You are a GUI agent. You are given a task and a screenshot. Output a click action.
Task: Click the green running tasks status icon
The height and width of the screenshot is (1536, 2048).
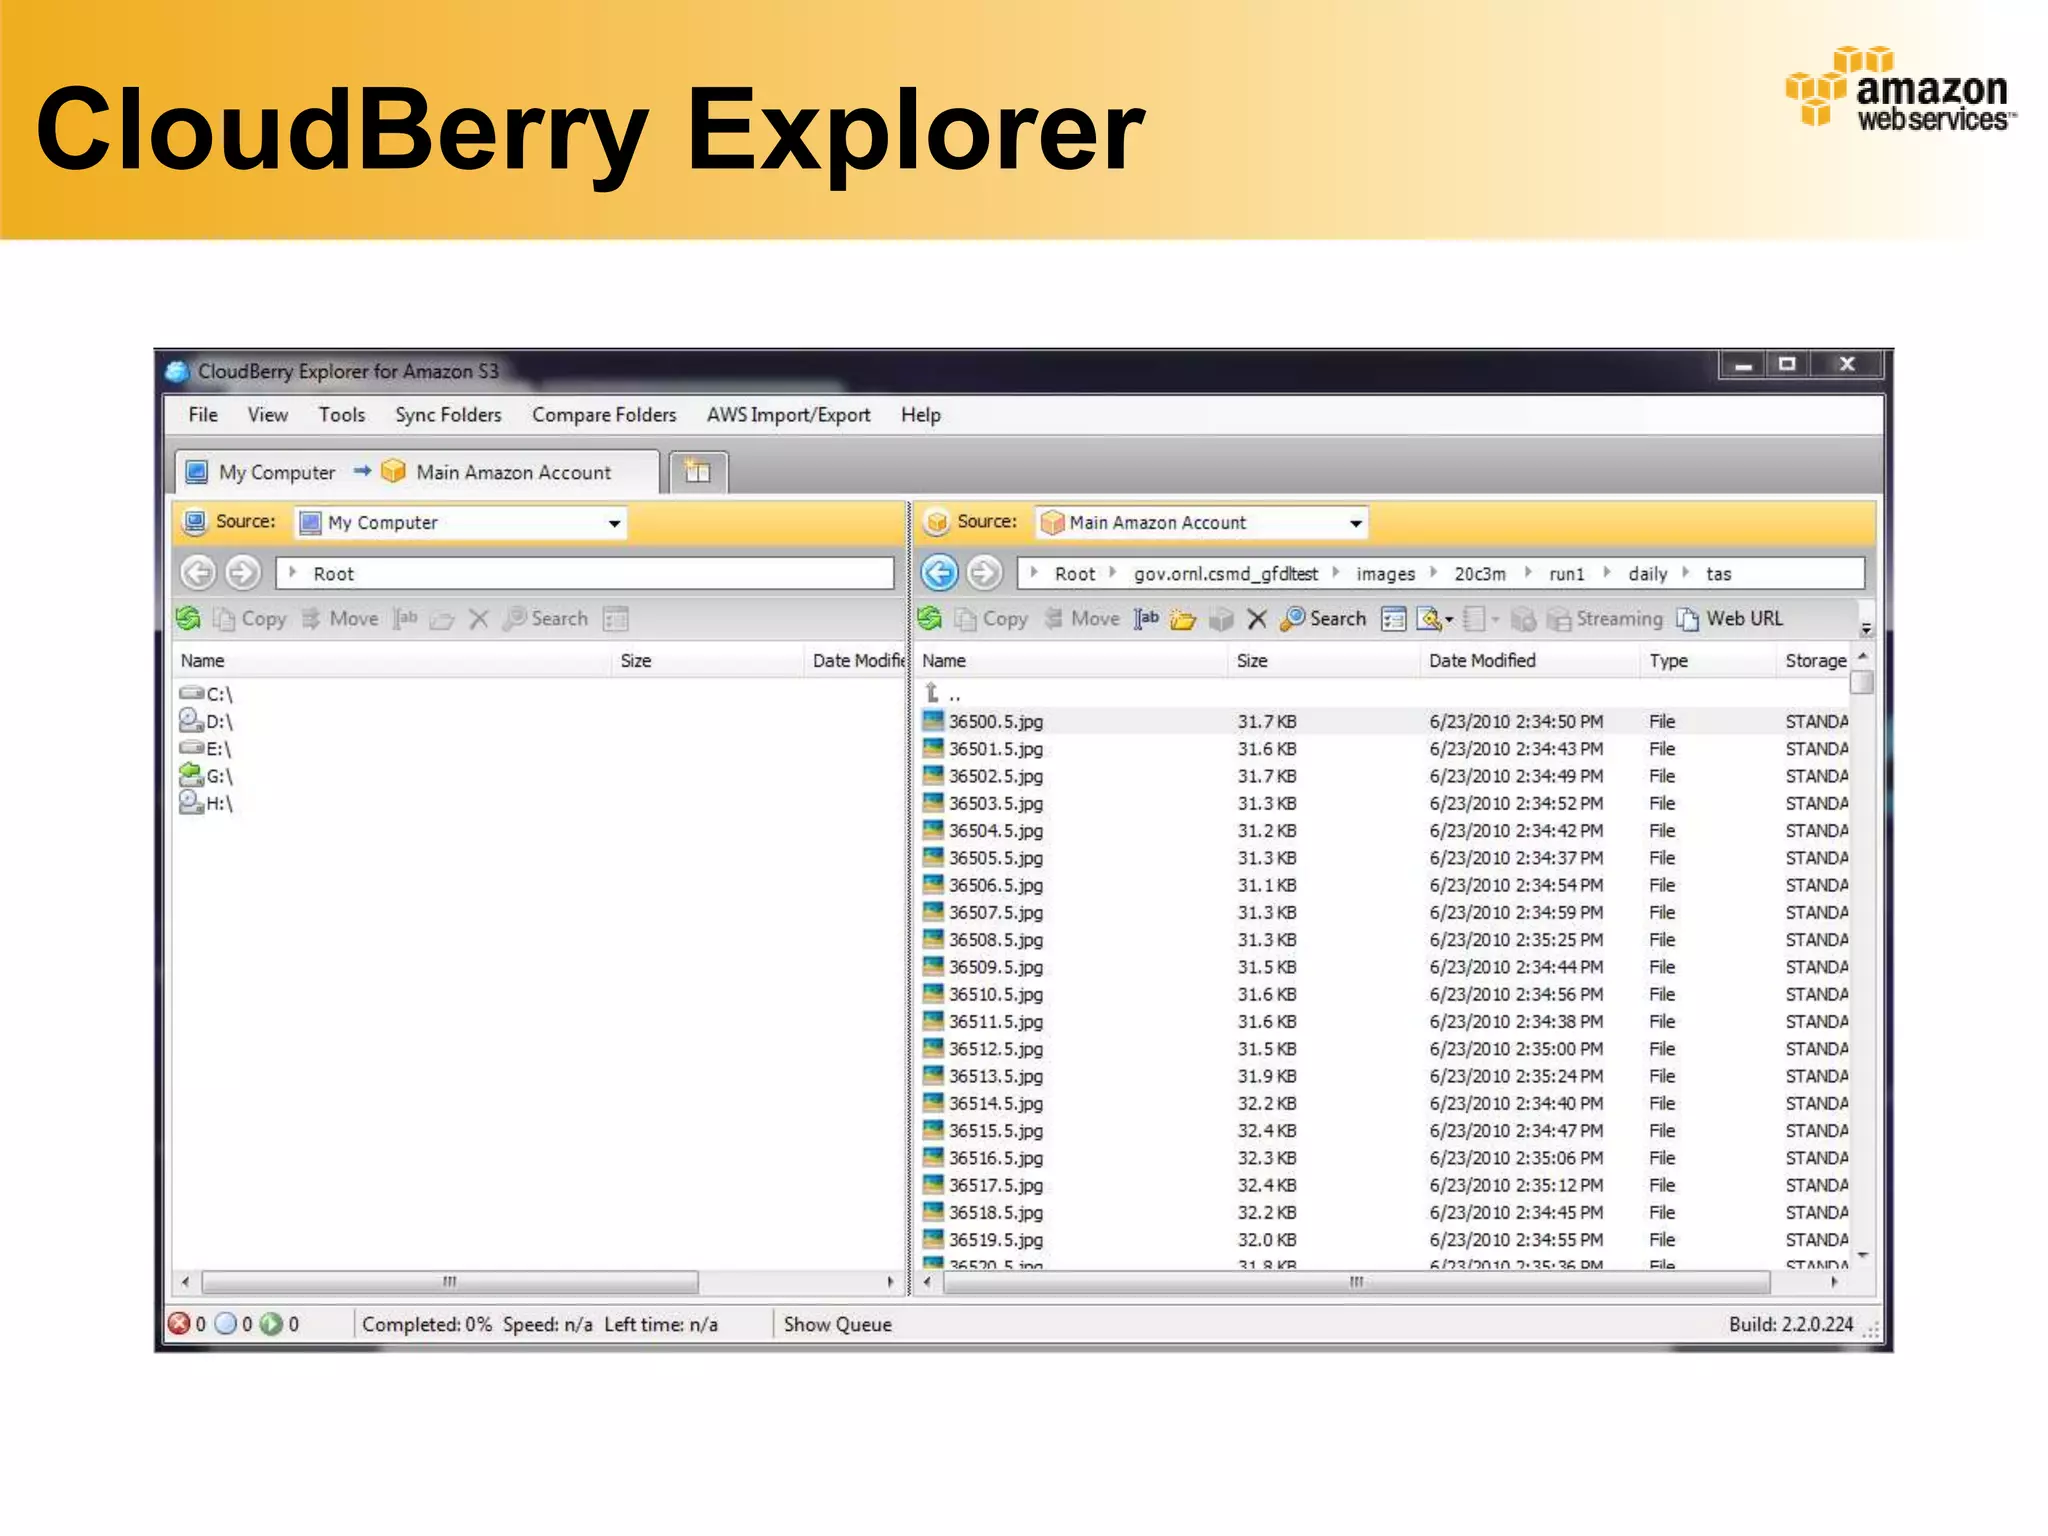point(271,1324)
